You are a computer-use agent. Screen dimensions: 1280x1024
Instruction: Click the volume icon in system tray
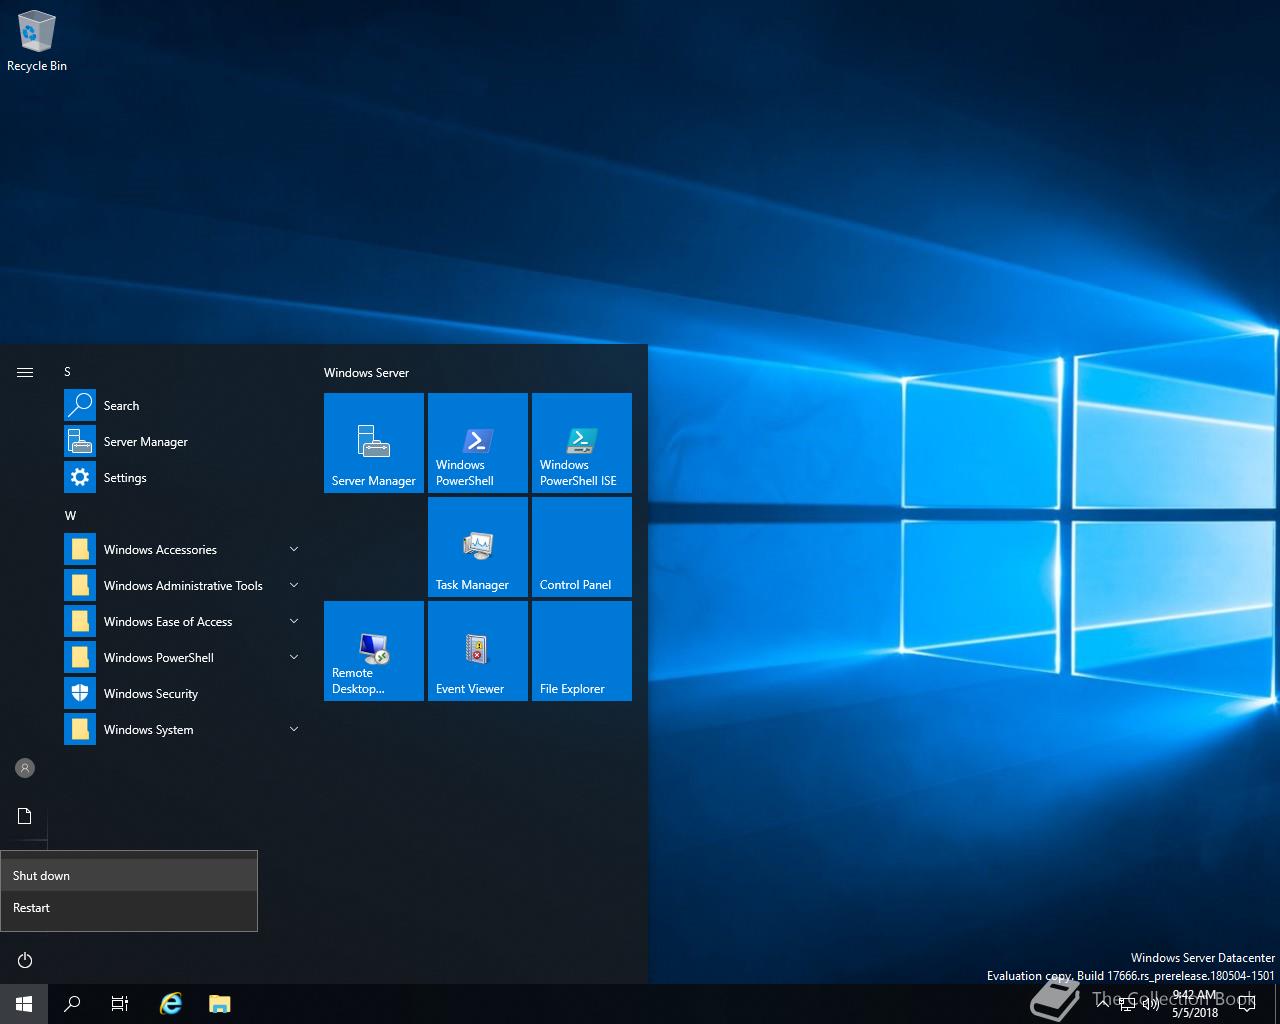click(1150, 1004)
